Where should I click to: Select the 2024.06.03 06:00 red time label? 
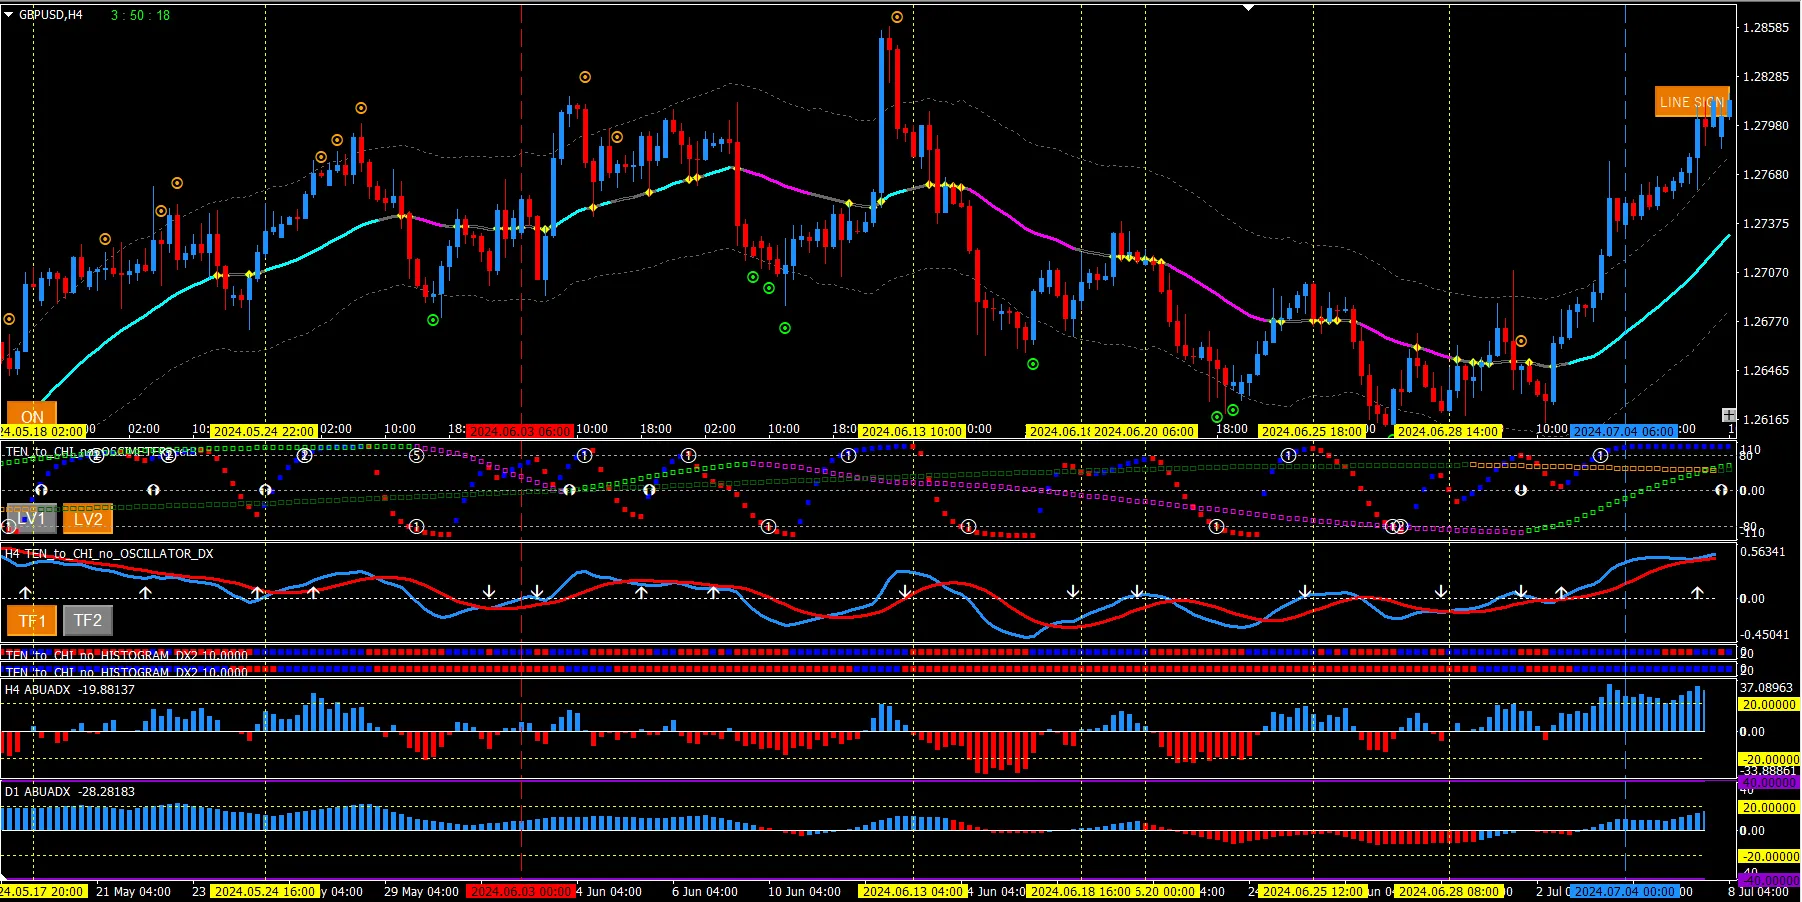click(520, 431)
